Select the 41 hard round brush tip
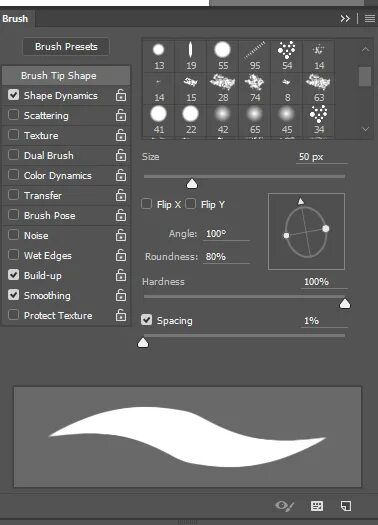 pos(158,120)
